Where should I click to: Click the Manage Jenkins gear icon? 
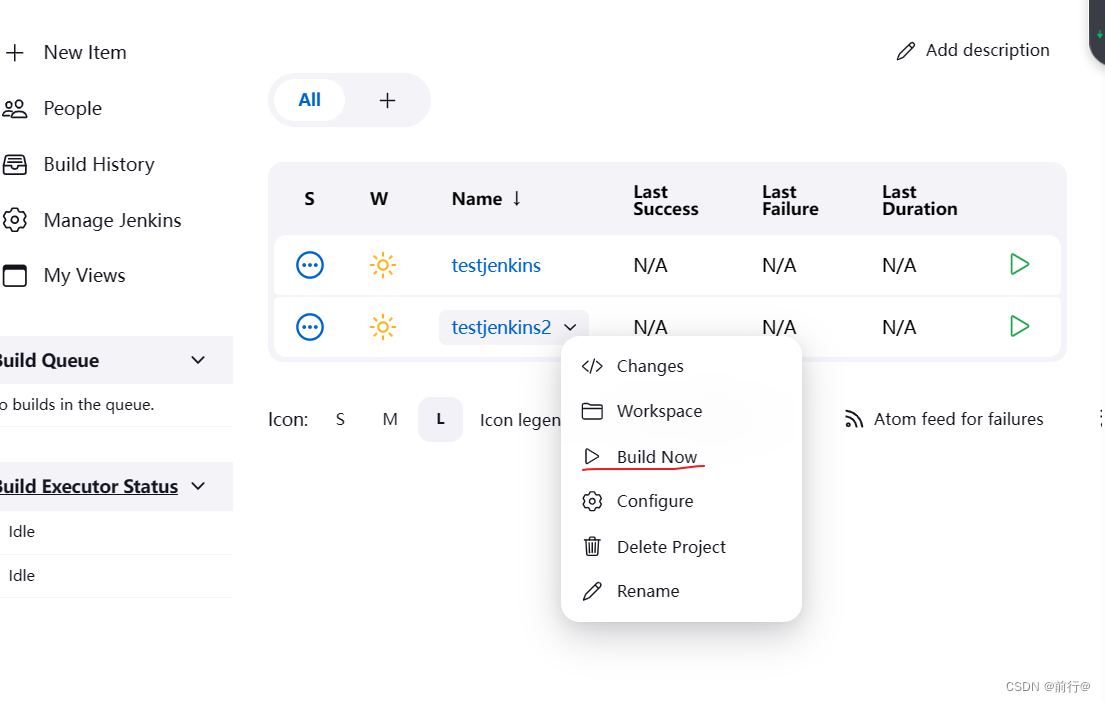coord(15,220)
